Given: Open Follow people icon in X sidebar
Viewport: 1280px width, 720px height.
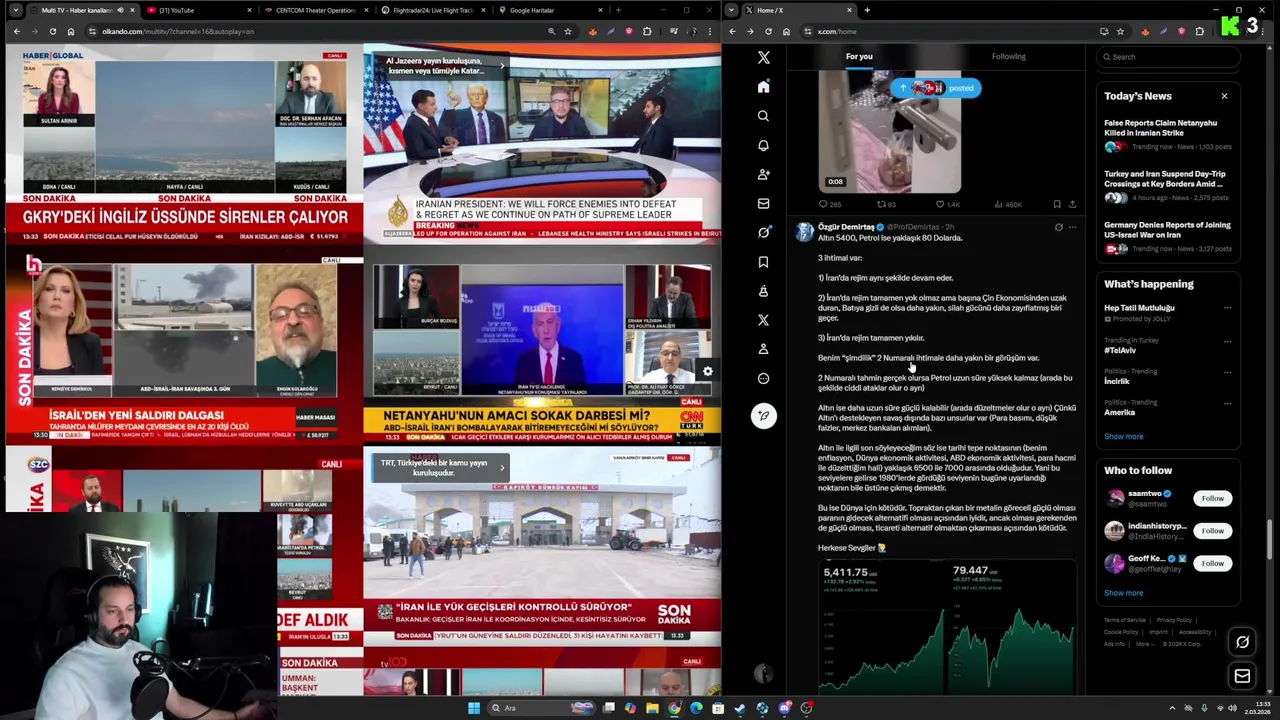Looking at the screenshot, I should pos(763,174).
